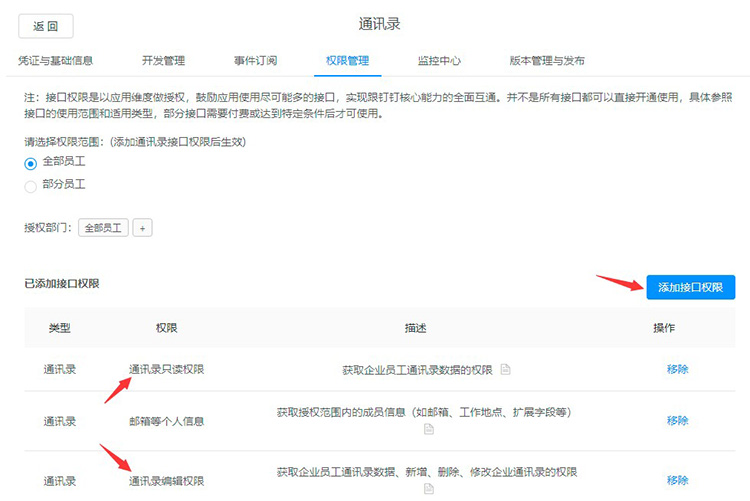This screenshot has height=501, width=750.
Task: Go to the 事件订阅 tab
Action: pos(255,61)
